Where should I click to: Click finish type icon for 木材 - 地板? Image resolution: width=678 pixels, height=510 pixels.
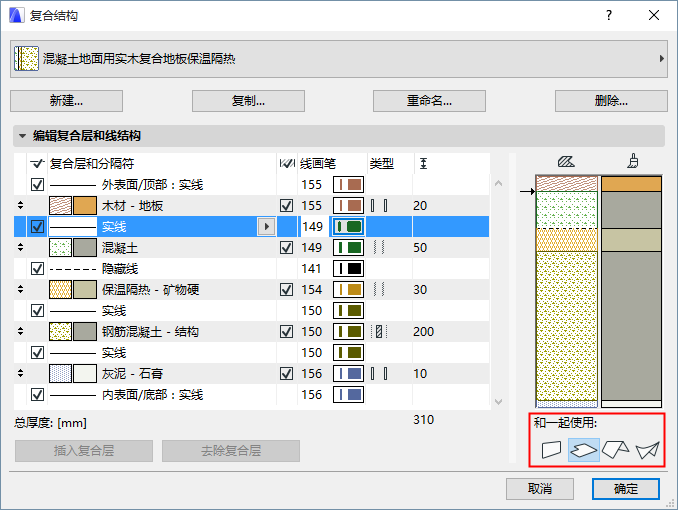[379, 205]
